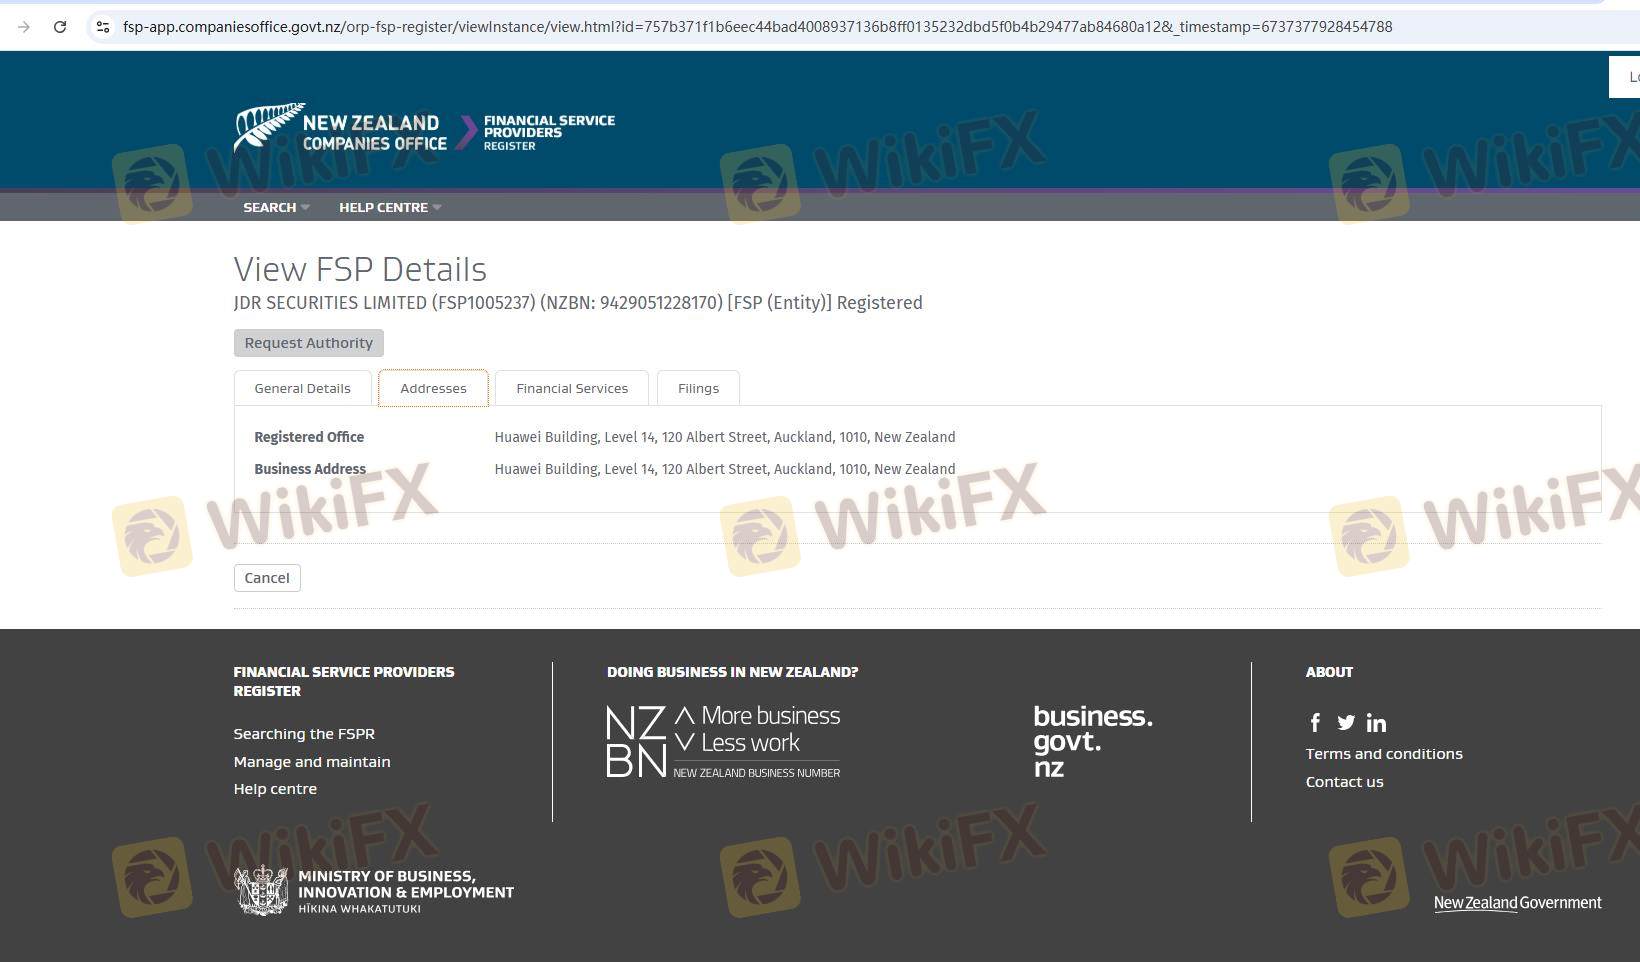Reload the page with browser refresh icon

point(60,27)
